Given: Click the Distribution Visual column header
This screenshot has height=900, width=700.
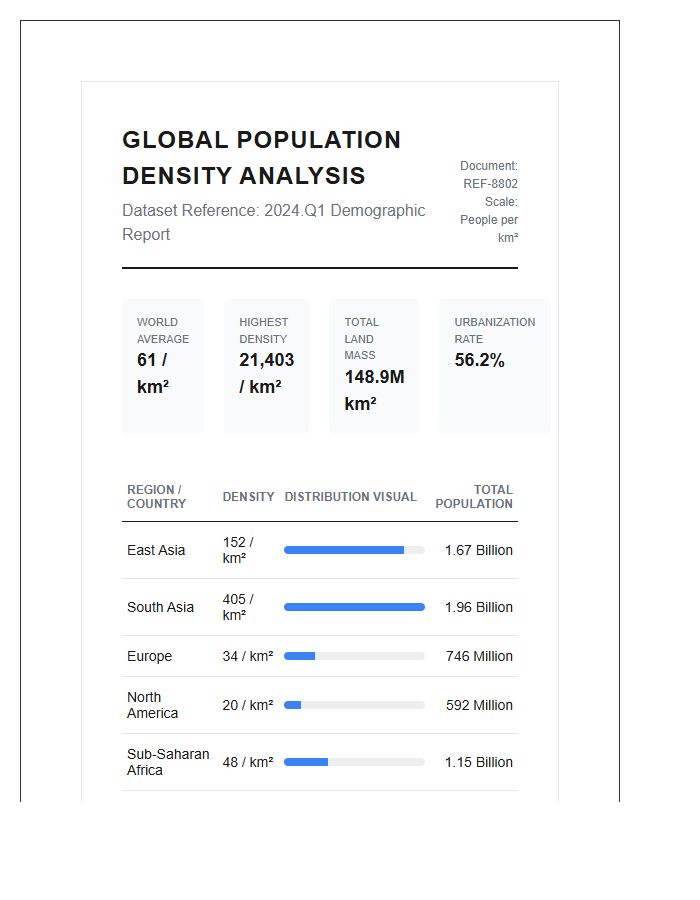Looking at the screenshot, I should [351, 496].
